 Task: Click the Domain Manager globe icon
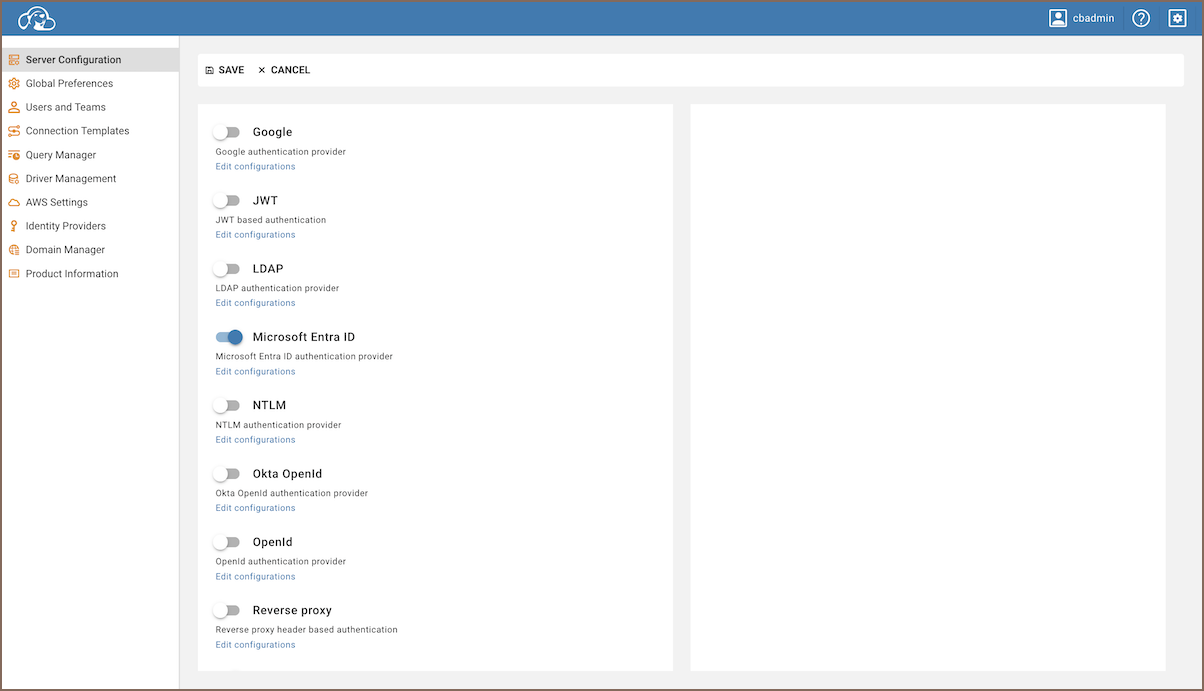point(14,250)
